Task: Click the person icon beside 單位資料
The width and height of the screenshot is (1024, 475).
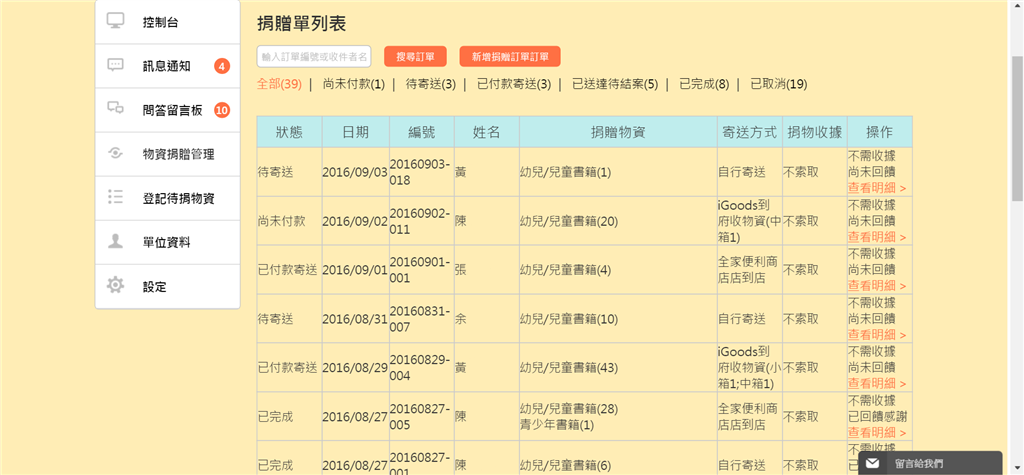Action: click(x=116, y=242)
